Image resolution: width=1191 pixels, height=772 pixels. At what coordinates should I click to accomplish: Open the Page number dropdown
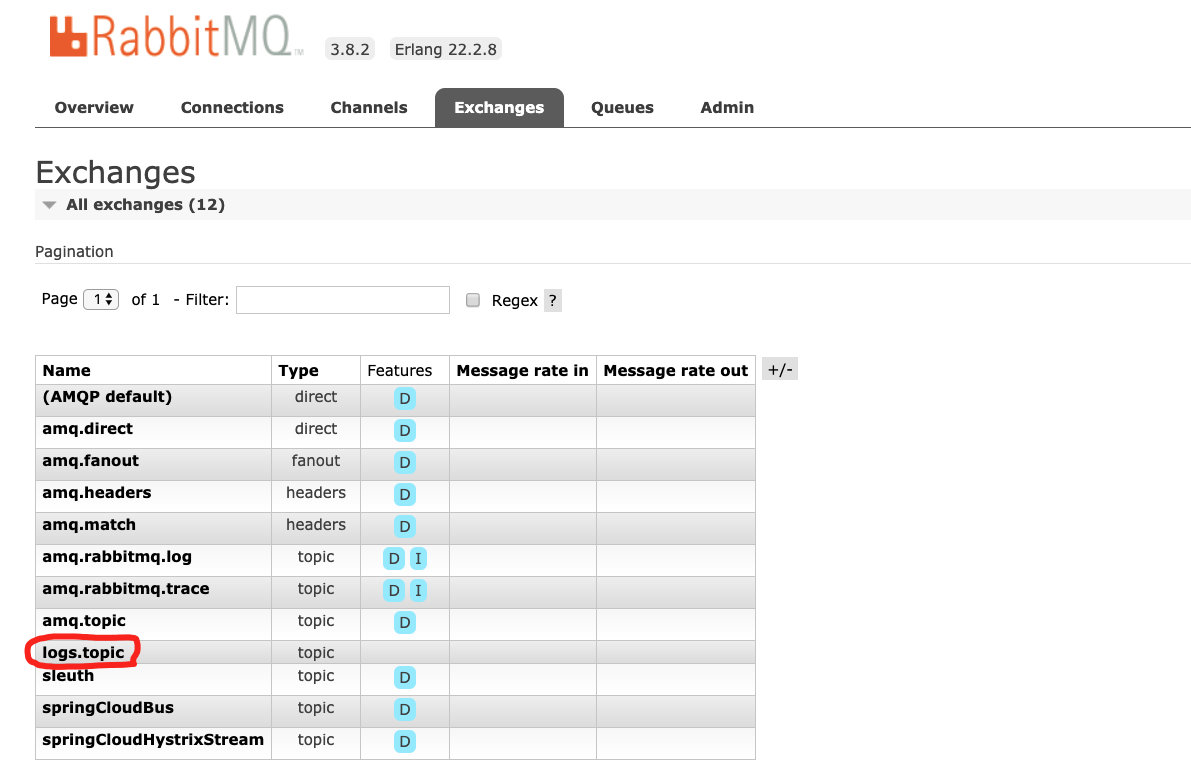pos(101,299)
